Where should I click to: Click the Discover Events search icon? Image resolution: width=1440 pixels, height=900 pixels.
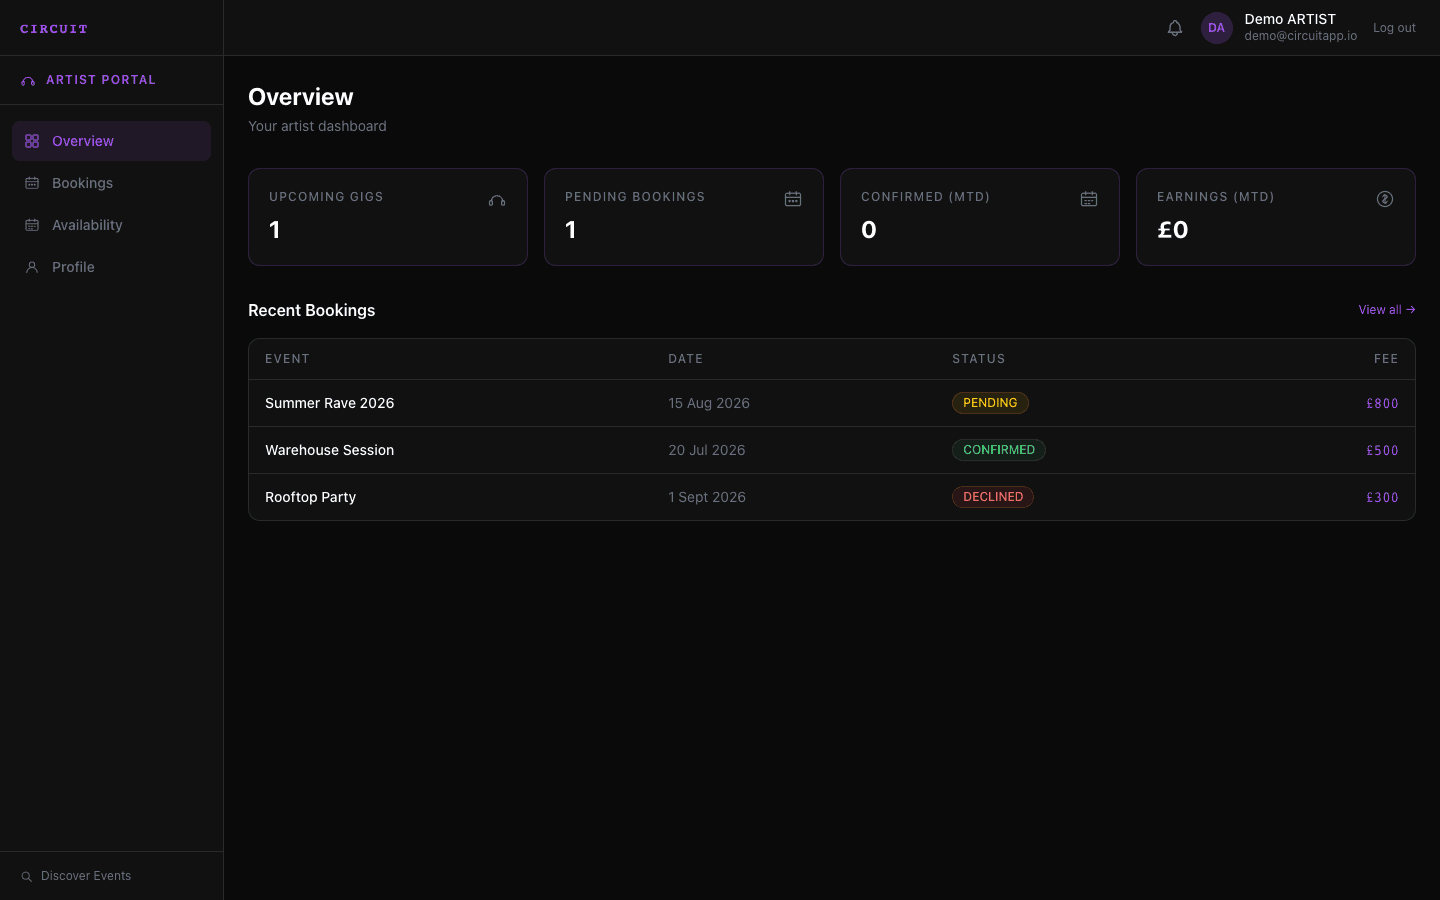(27, 876)
